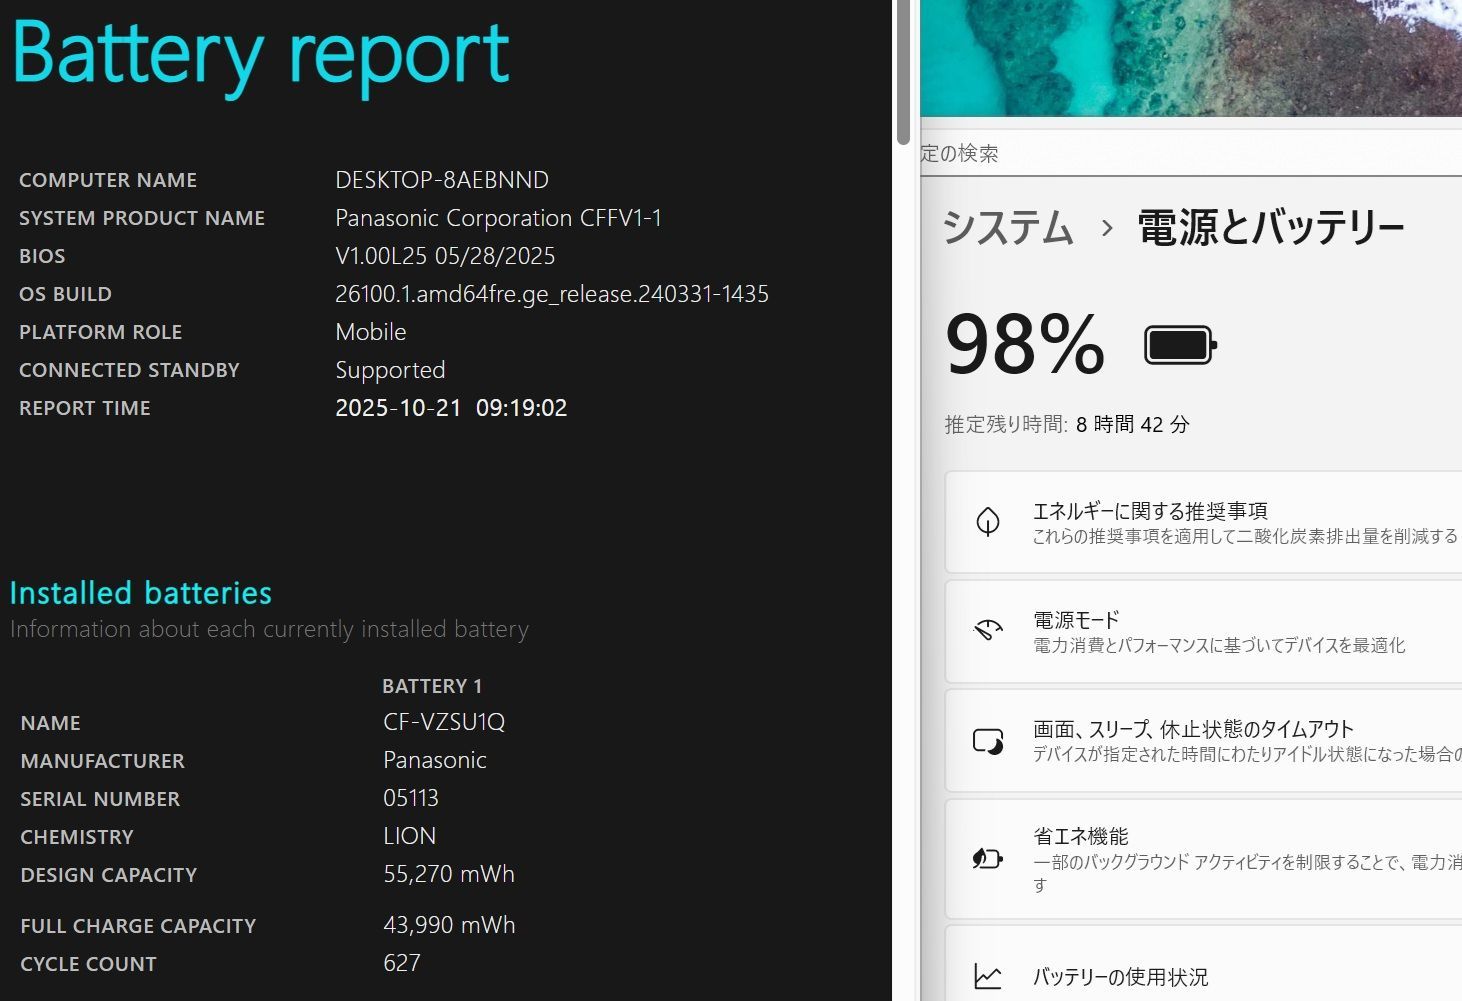Click the full charge capacity value 43,990 mWh
This screenshot has height=1001, width=1462.
coord(449,925)
